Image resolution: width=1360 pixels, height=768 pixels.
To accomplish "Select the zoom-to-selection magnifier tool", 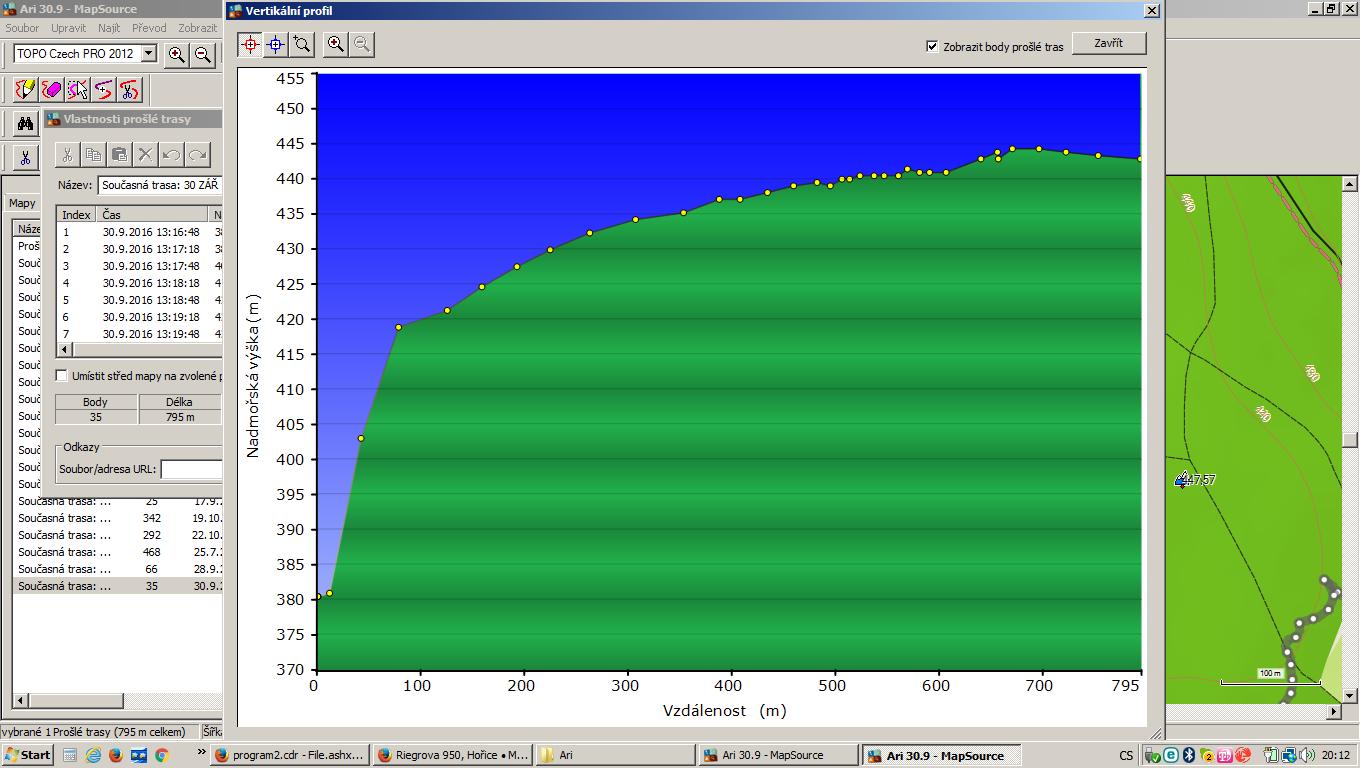I will point(302,44).
